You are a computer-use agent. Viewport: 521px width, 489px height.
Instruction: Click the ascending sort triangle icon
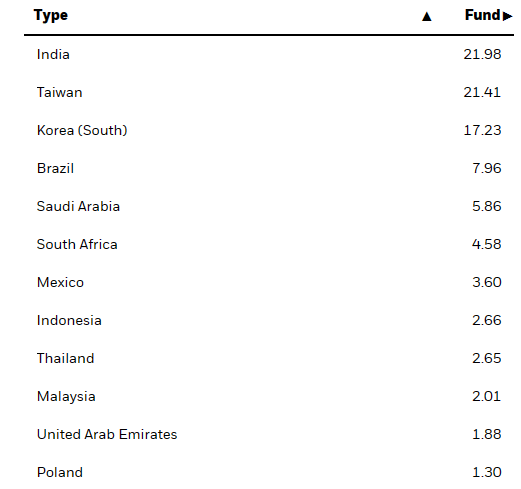[x=426, y=16]
